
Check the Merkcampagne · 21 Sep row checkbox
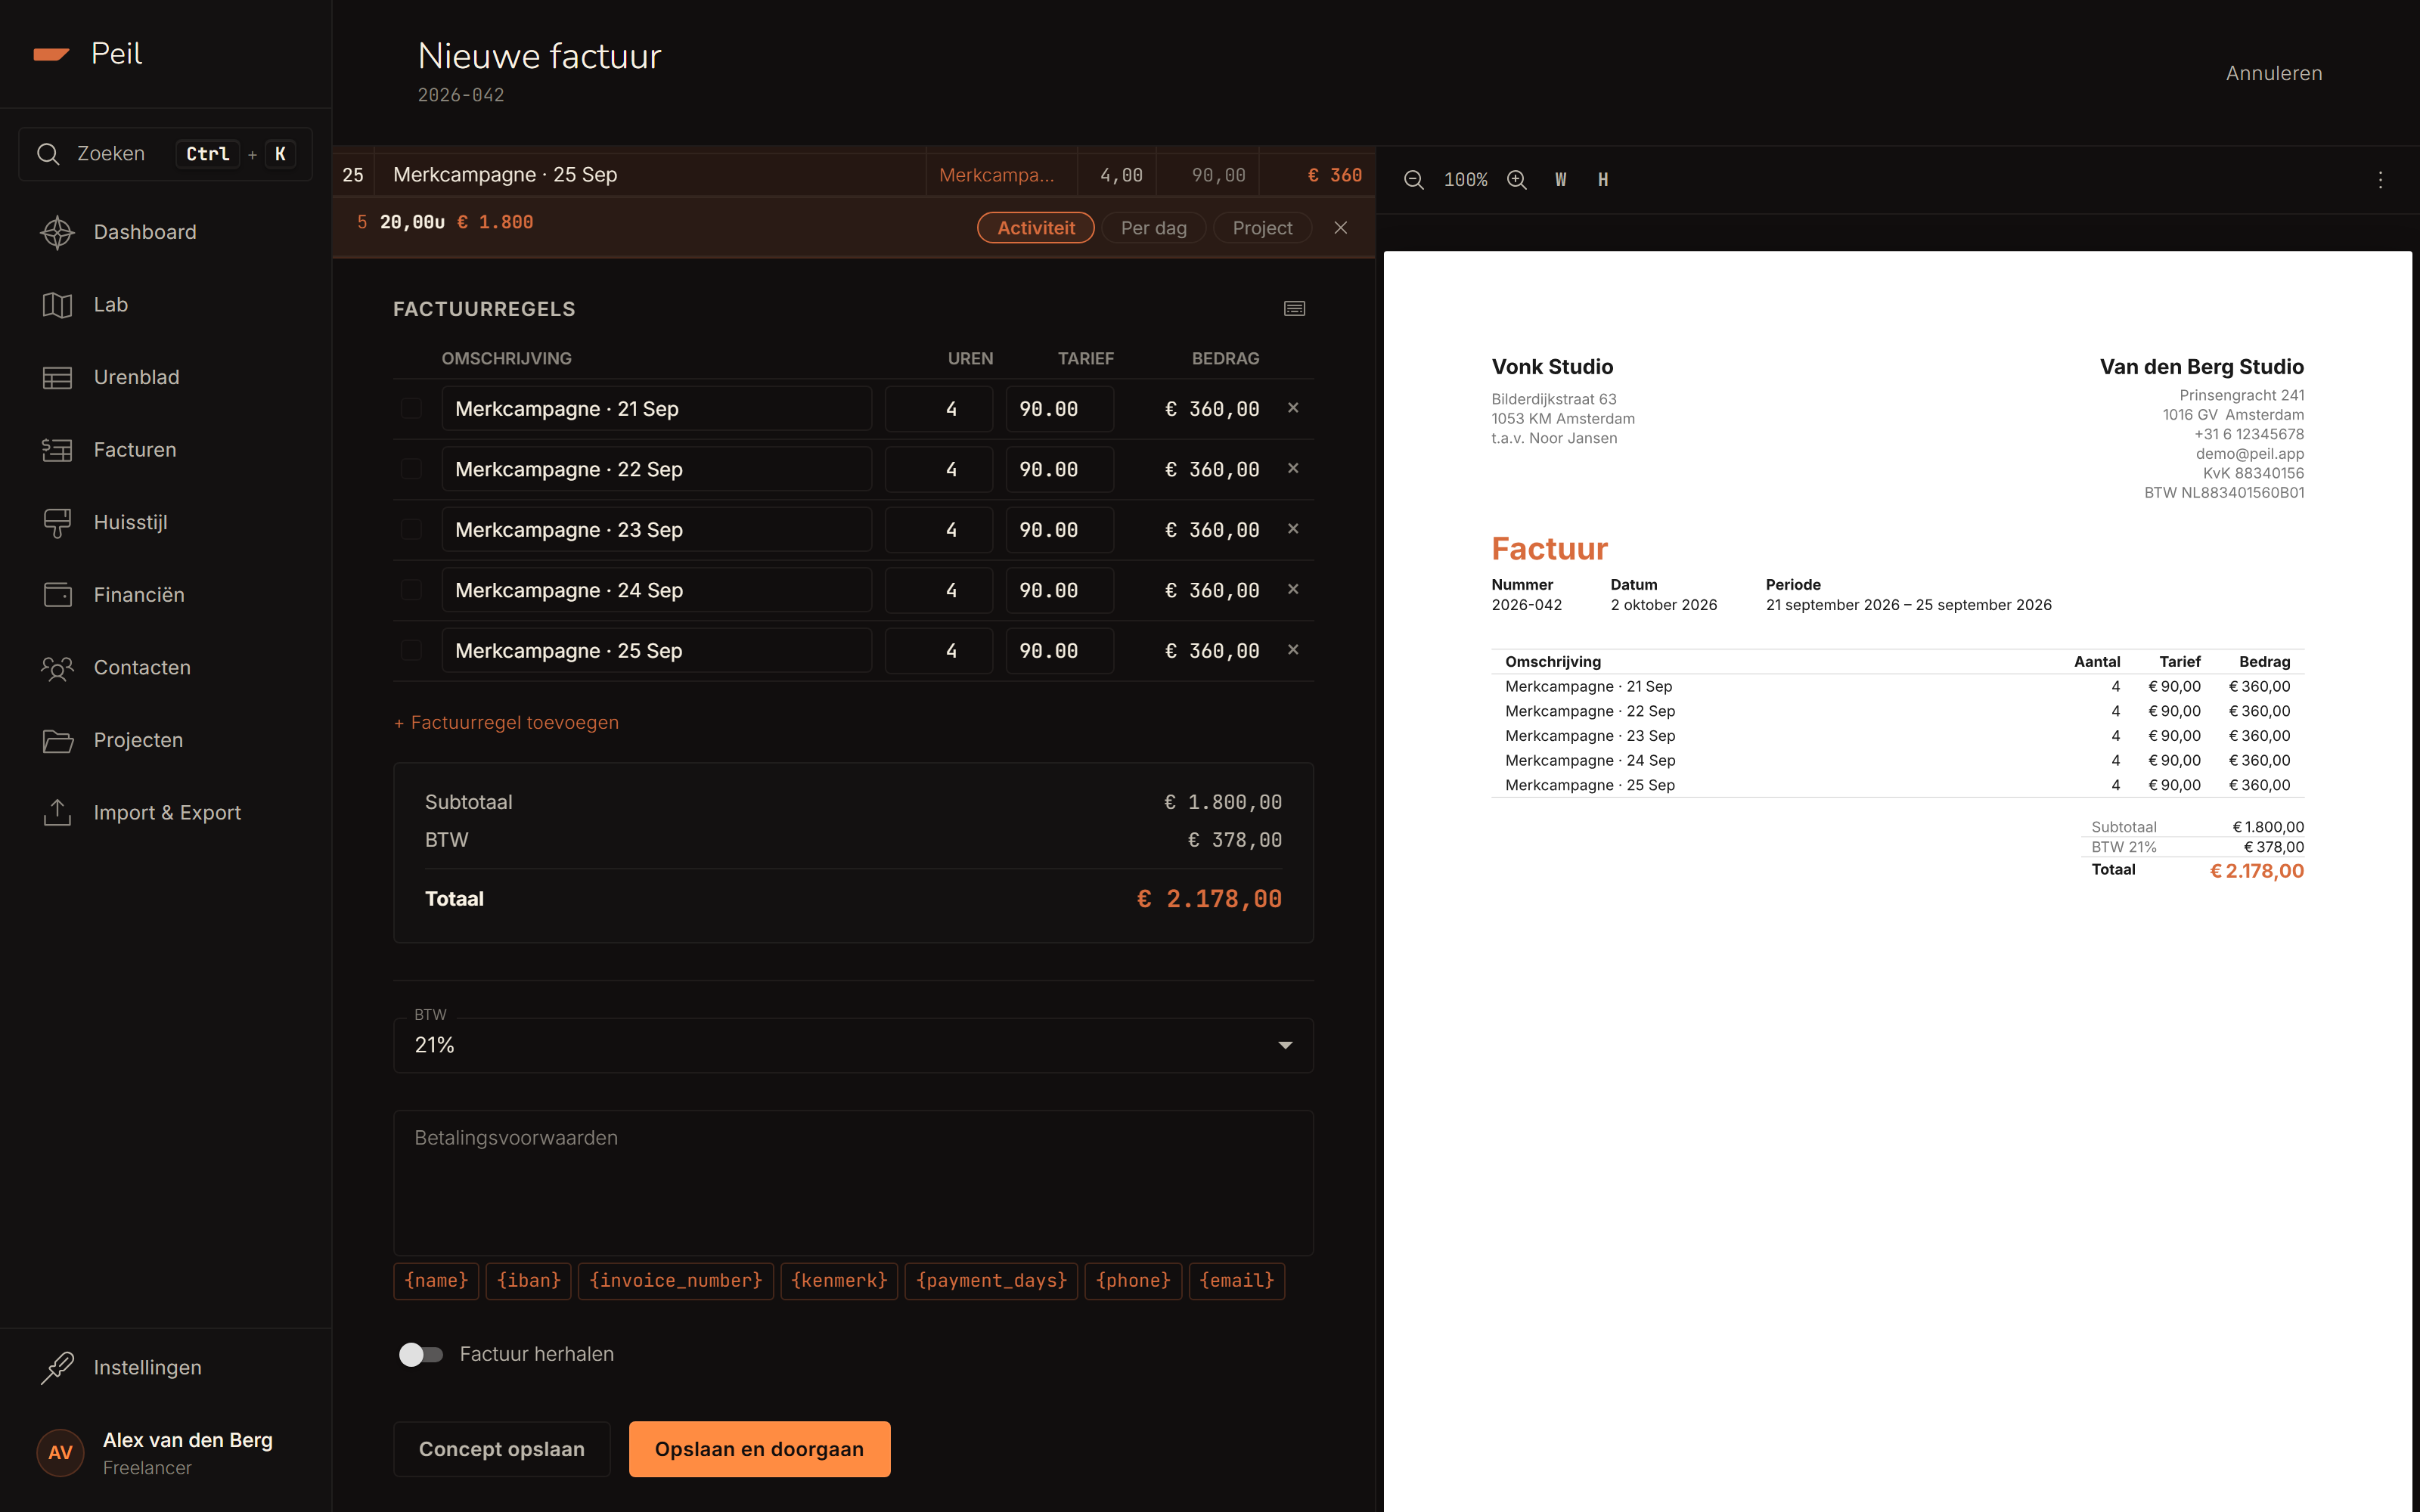[x=411, y=408]
